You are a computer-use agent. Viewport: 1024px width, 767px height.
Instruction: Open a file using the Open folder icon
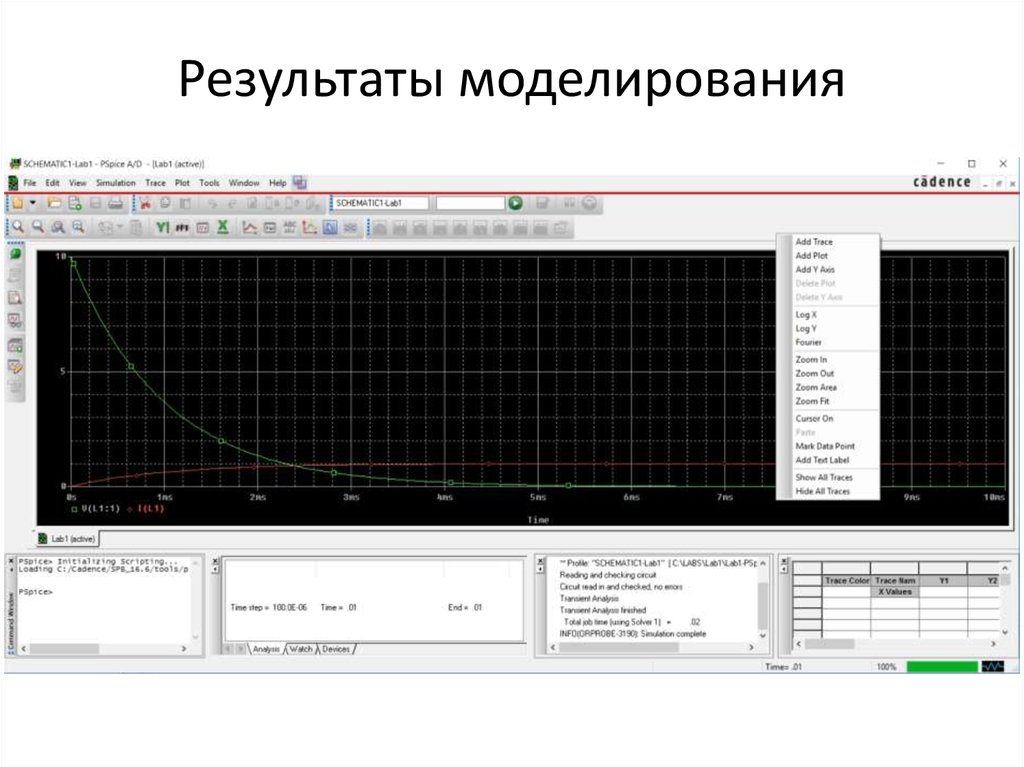pyautogui.click(x=54, y=203)
